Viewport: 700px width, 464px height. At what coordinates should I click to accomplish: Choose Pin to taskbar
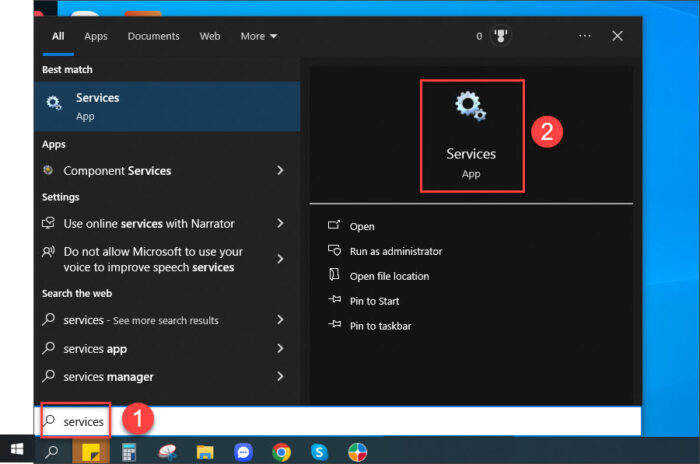point(380,326)
